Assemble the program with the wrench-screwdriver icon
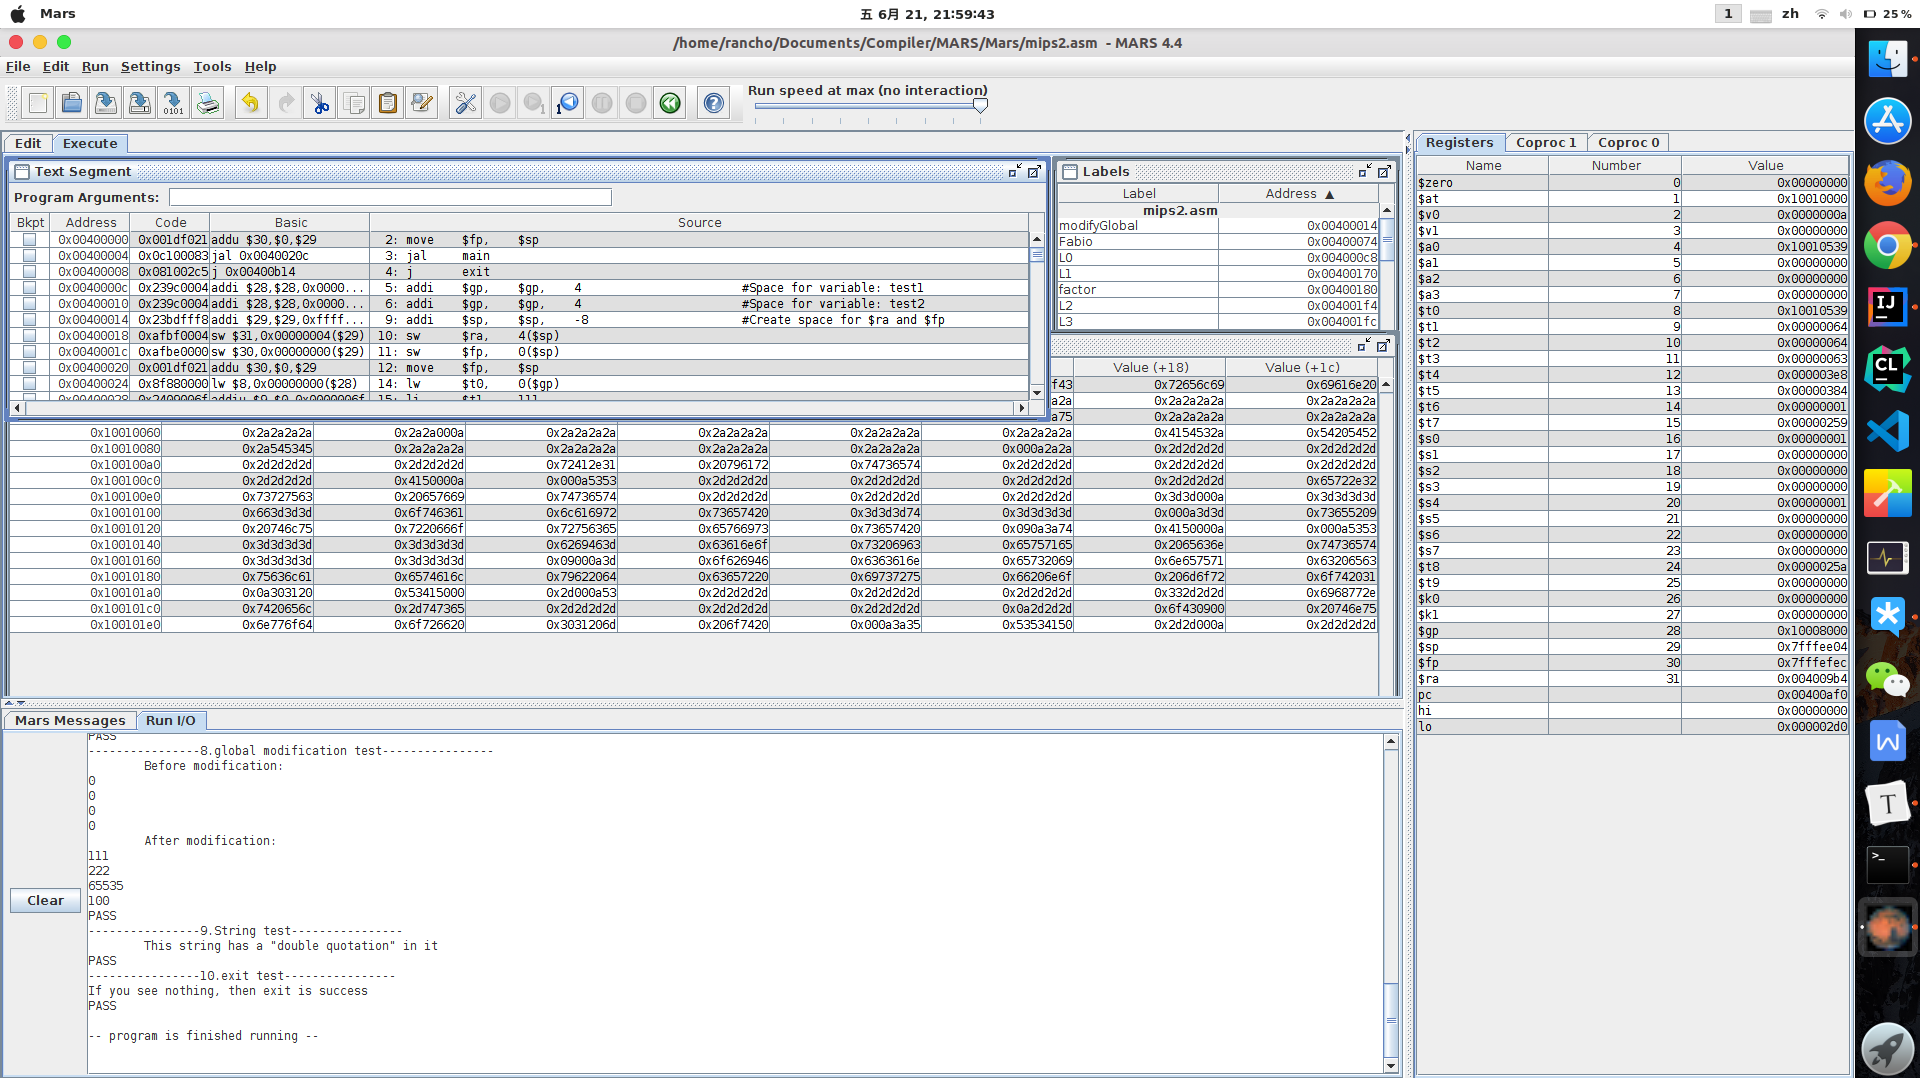 pyautogui.click(x=466, y=103)
